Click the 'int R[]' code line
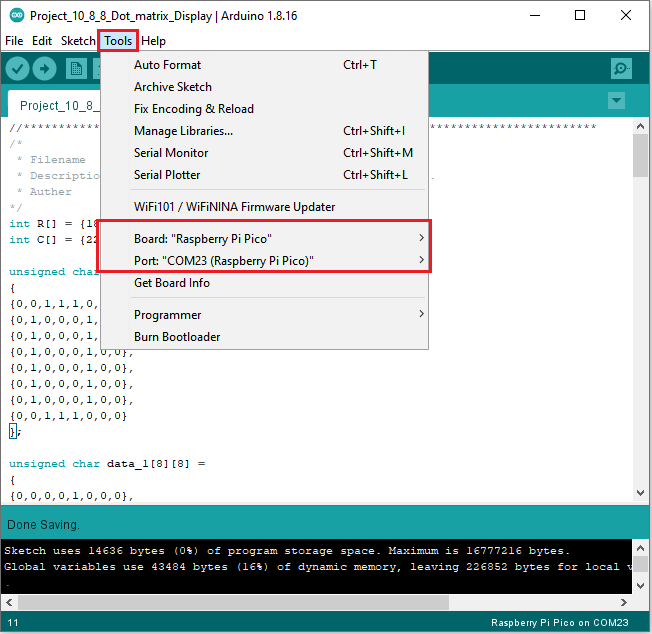652x634 pixels. pyautogui.click(x=53, y=224)
